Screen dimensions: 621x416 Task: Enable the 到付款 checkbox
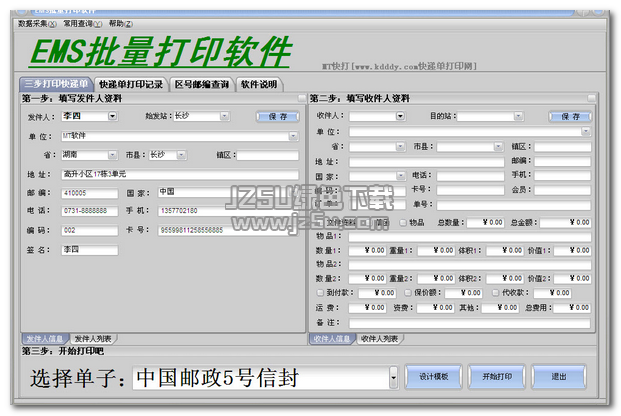coord(320,292)
